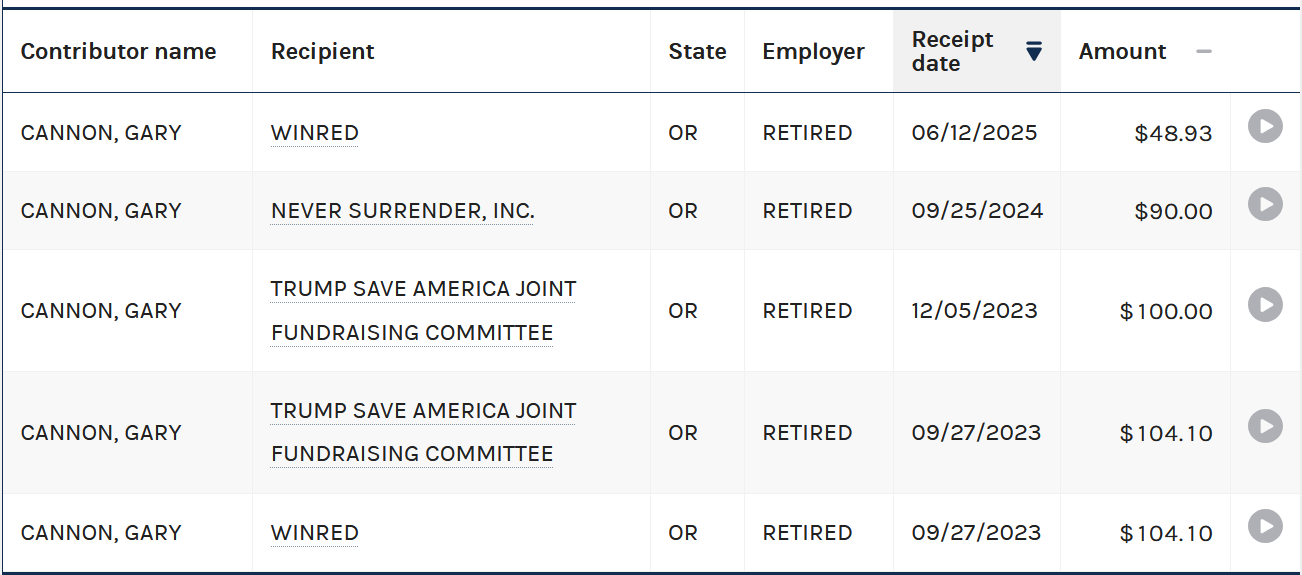The height and width of the screenshot is (575, 1302).
Task: Click the arrow icon beside the $104.10 Trump Save America row
Action: tap(1265, 426)
